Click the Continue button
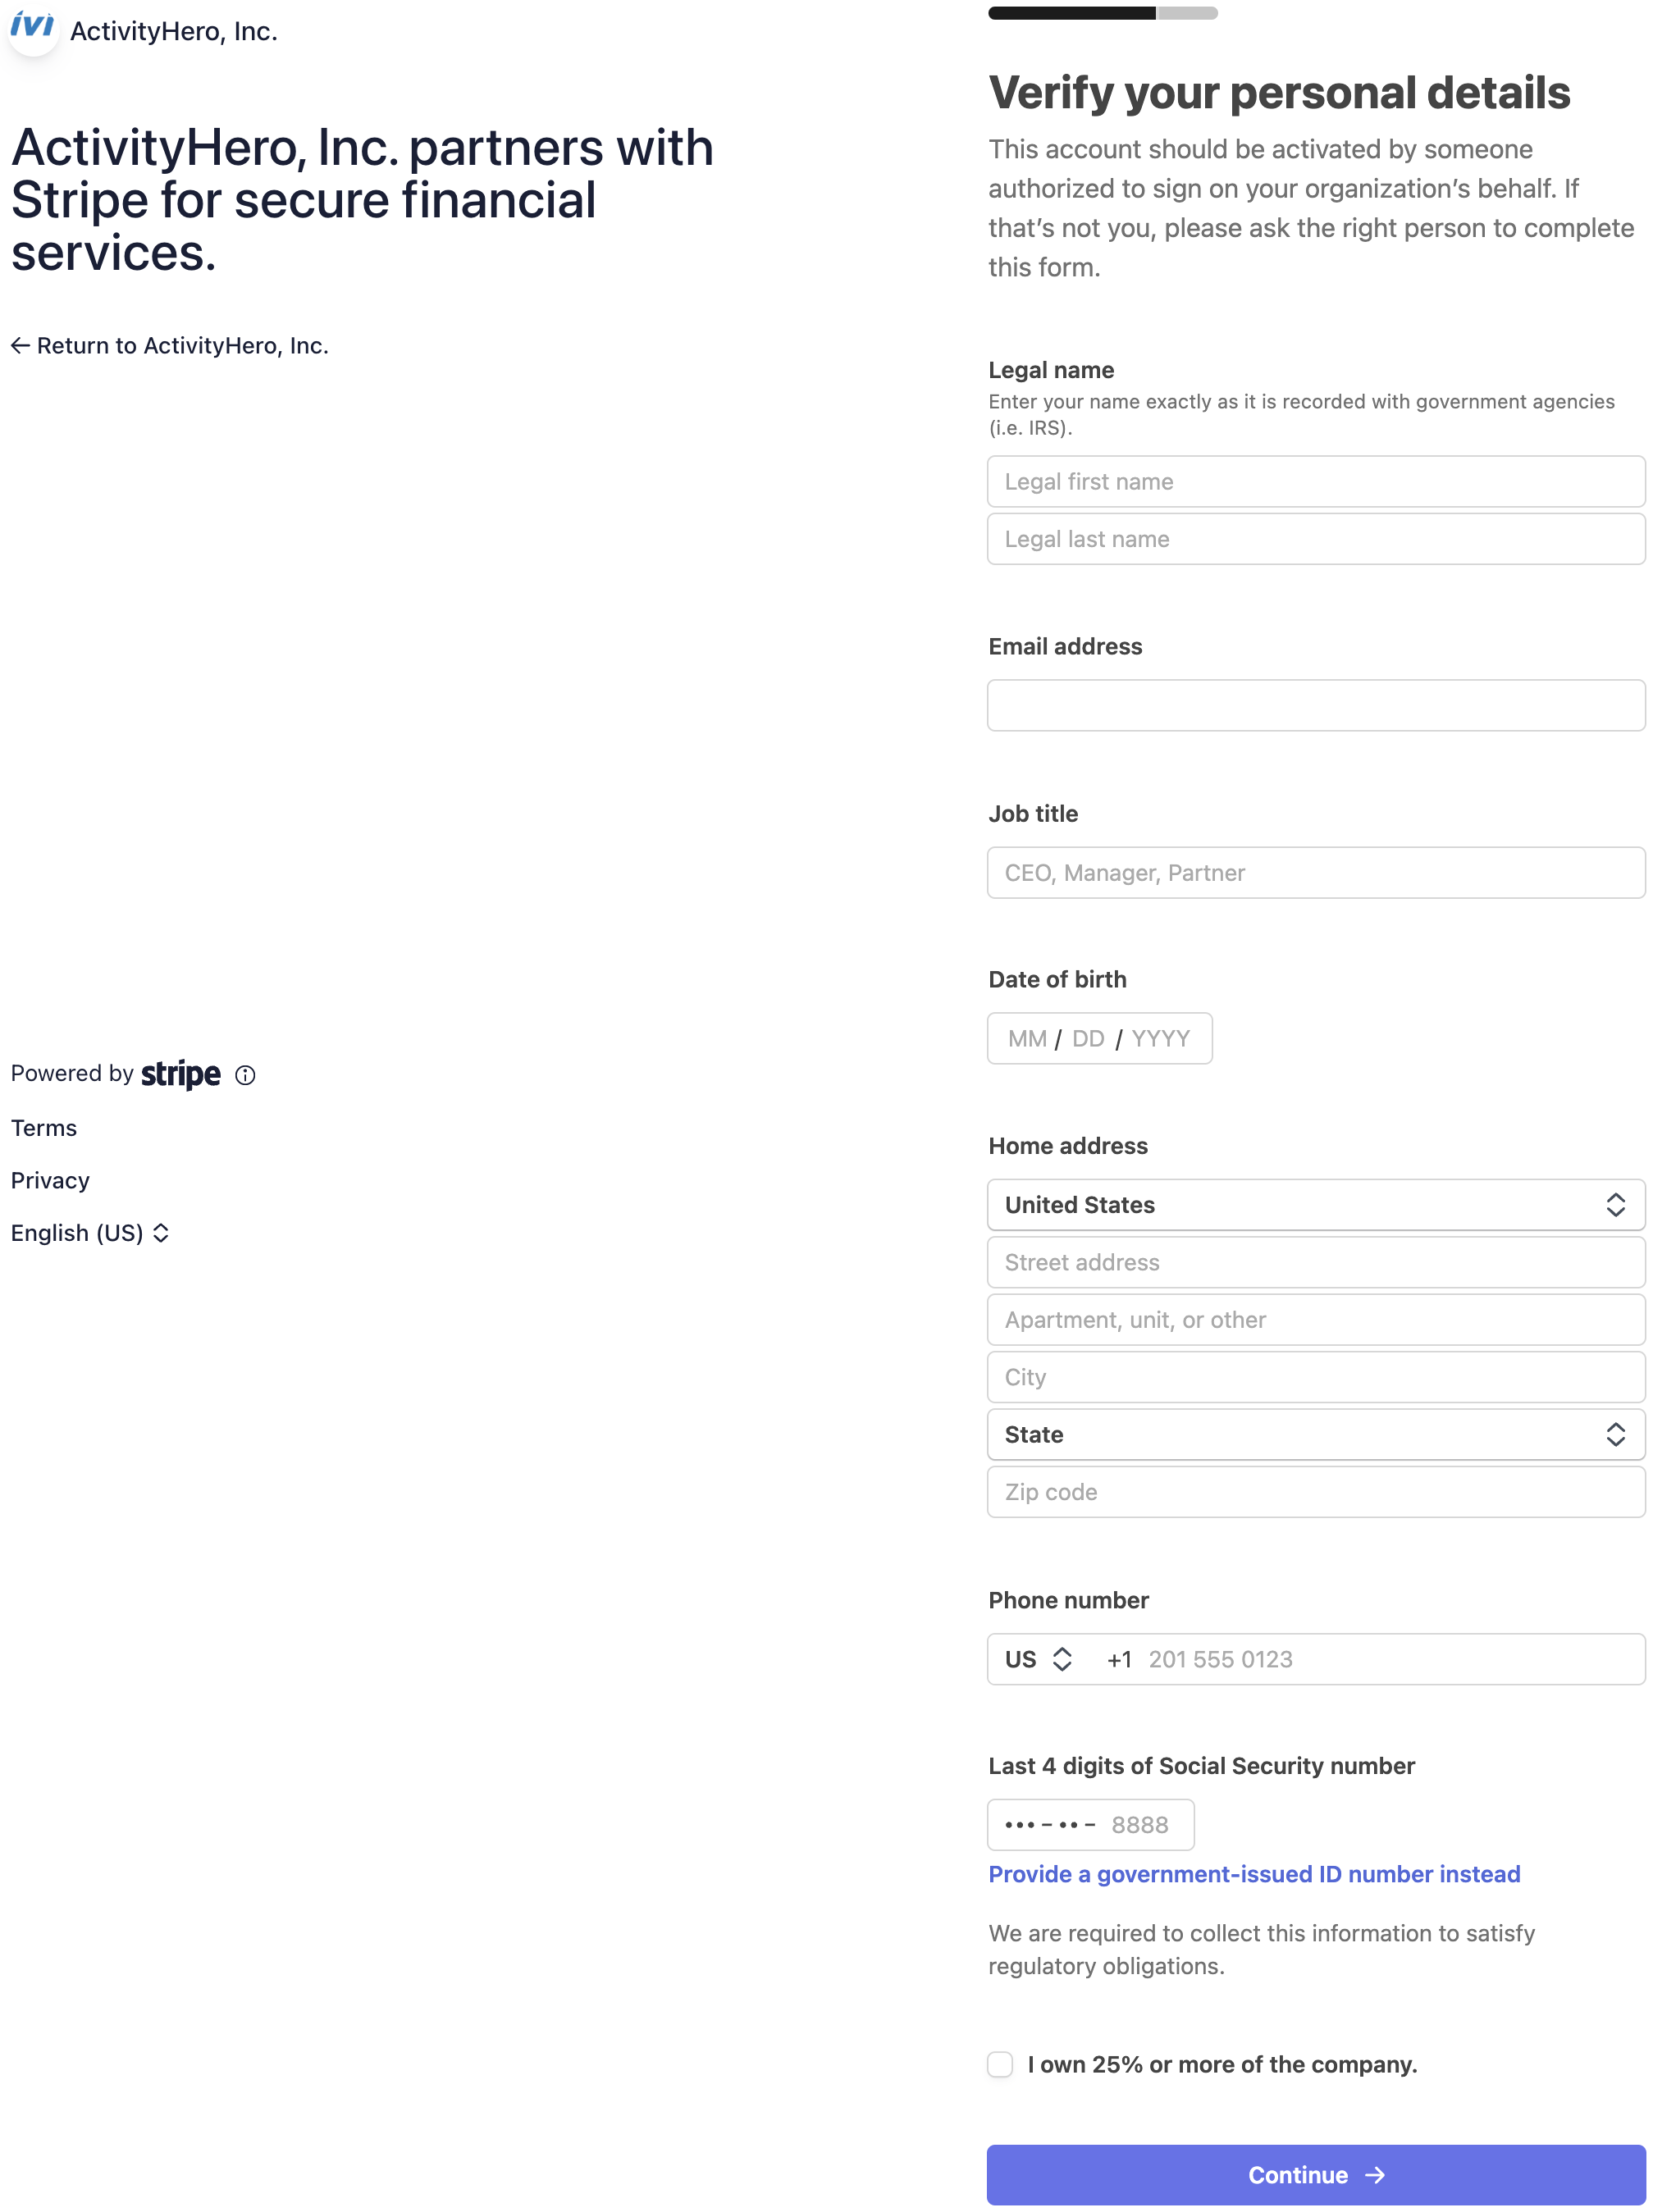The width and height of the screenshot is (1653, 2212). [1316, 2175]
